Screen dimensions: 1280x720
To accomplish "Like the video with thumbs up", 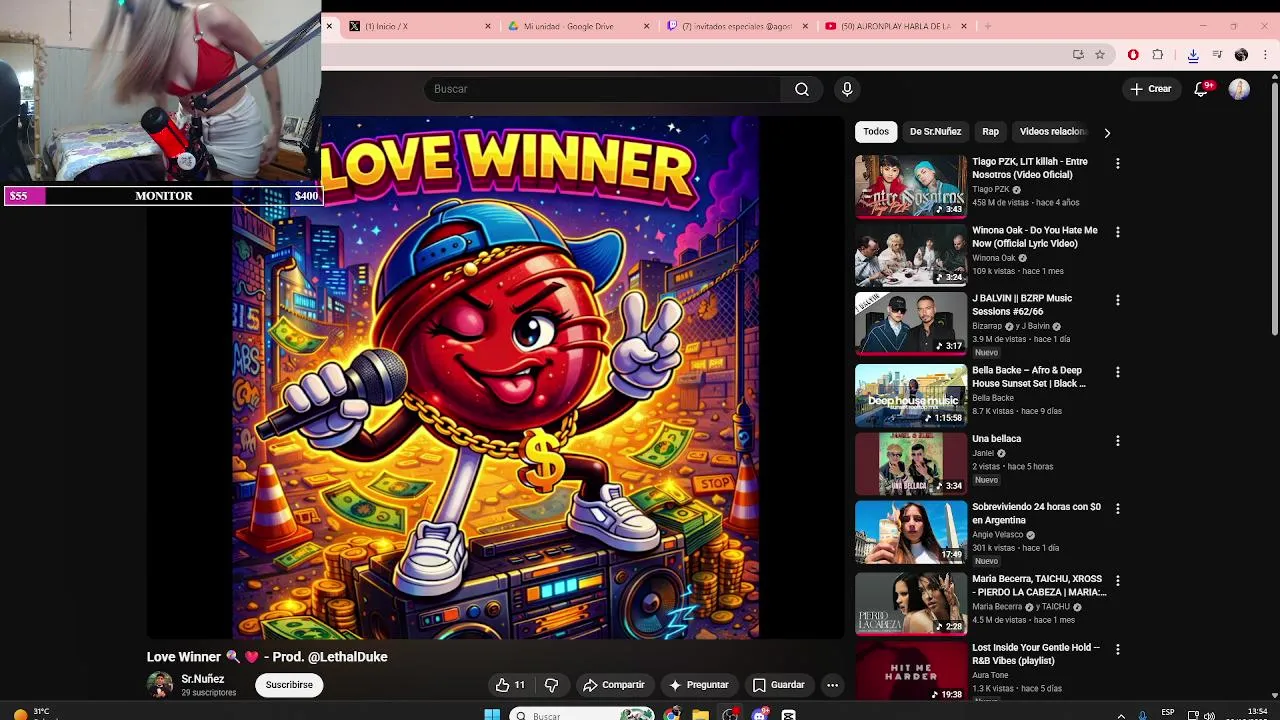I will 510,685.
